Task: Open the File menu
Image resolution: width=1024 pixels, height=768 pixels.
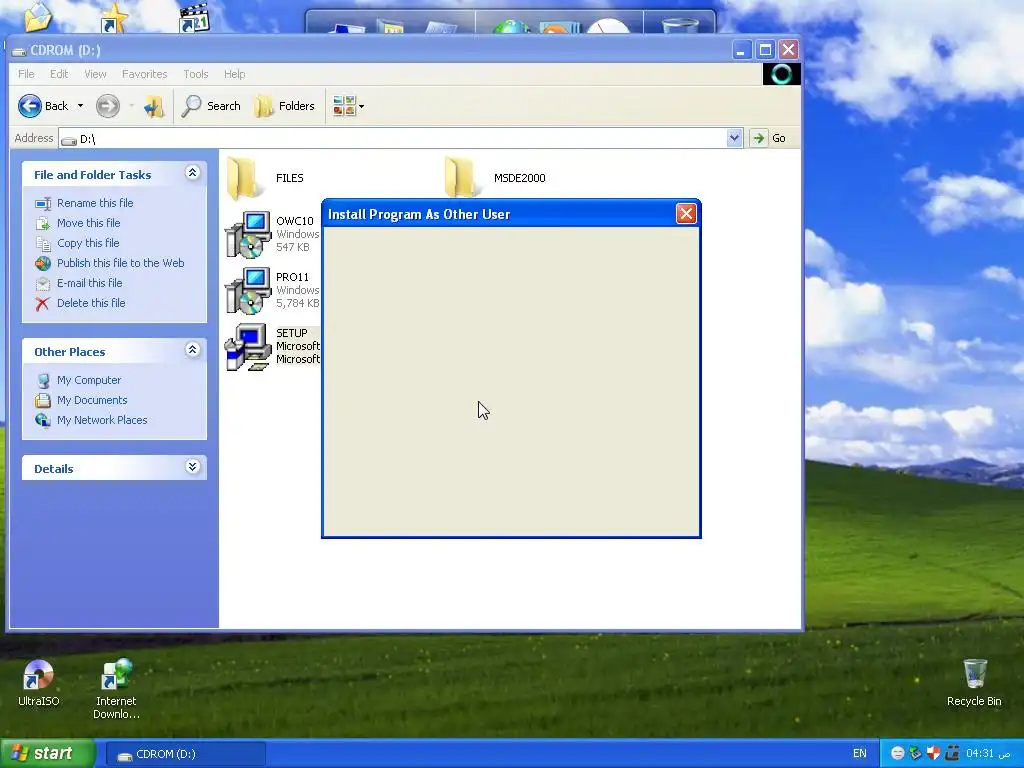Action: point(26,74)
